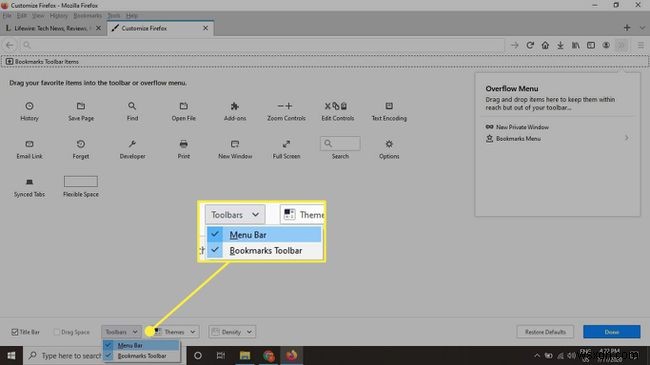Viewport: 650px width, 365px height.
Task: Choose the Find magnifier item
Action: coord(132,111)
